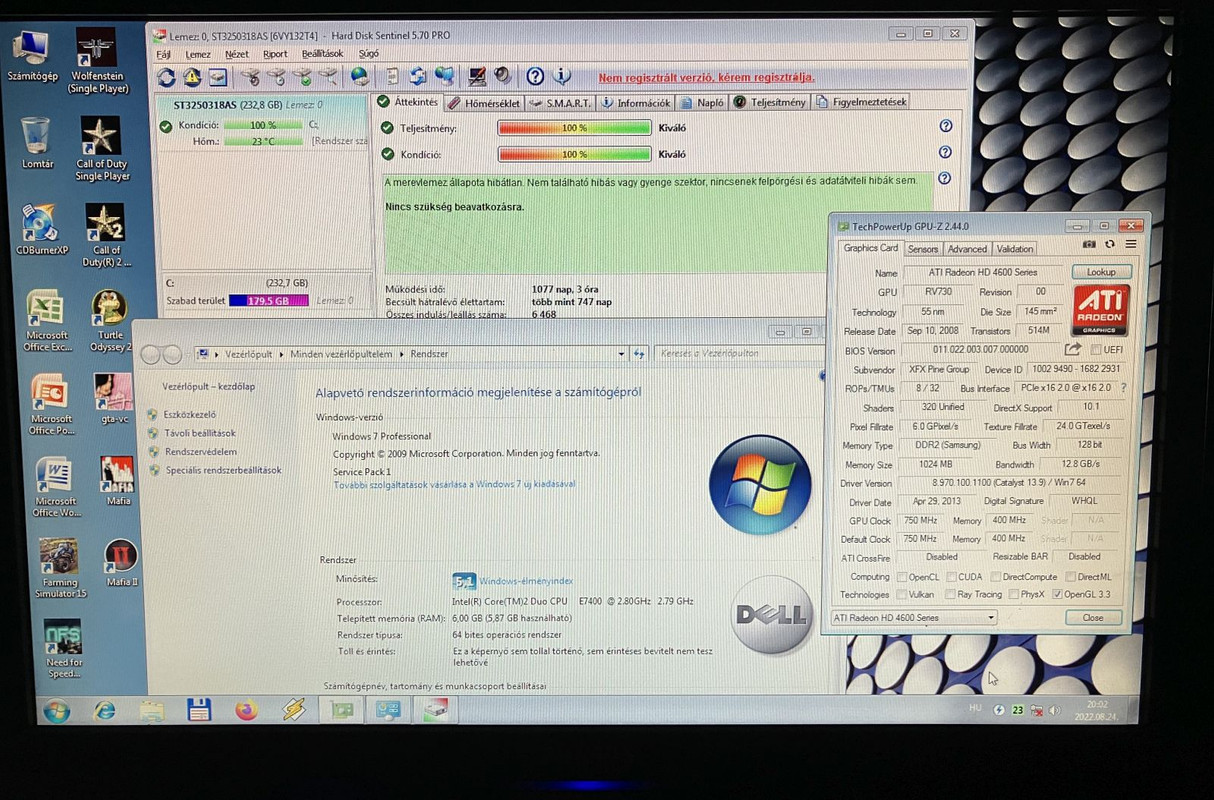Viewport: 1214px width, 800px height.
Task: Switch to the Advanced tab in GPU-Z
Action: click(x=967, y=249)
